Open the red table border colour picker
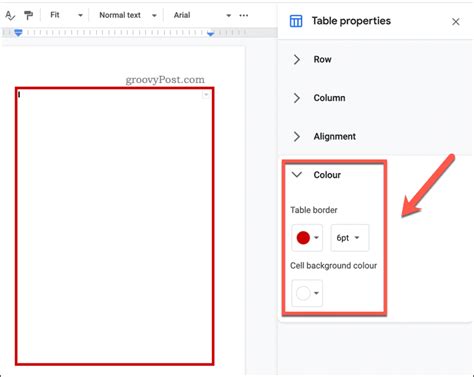 coord(307,238)
